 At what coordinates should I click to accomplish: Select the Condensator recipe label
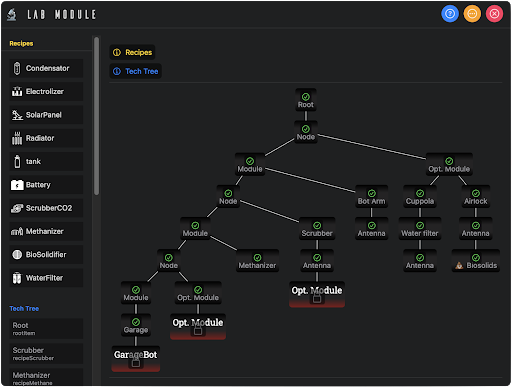pos(48,68)
